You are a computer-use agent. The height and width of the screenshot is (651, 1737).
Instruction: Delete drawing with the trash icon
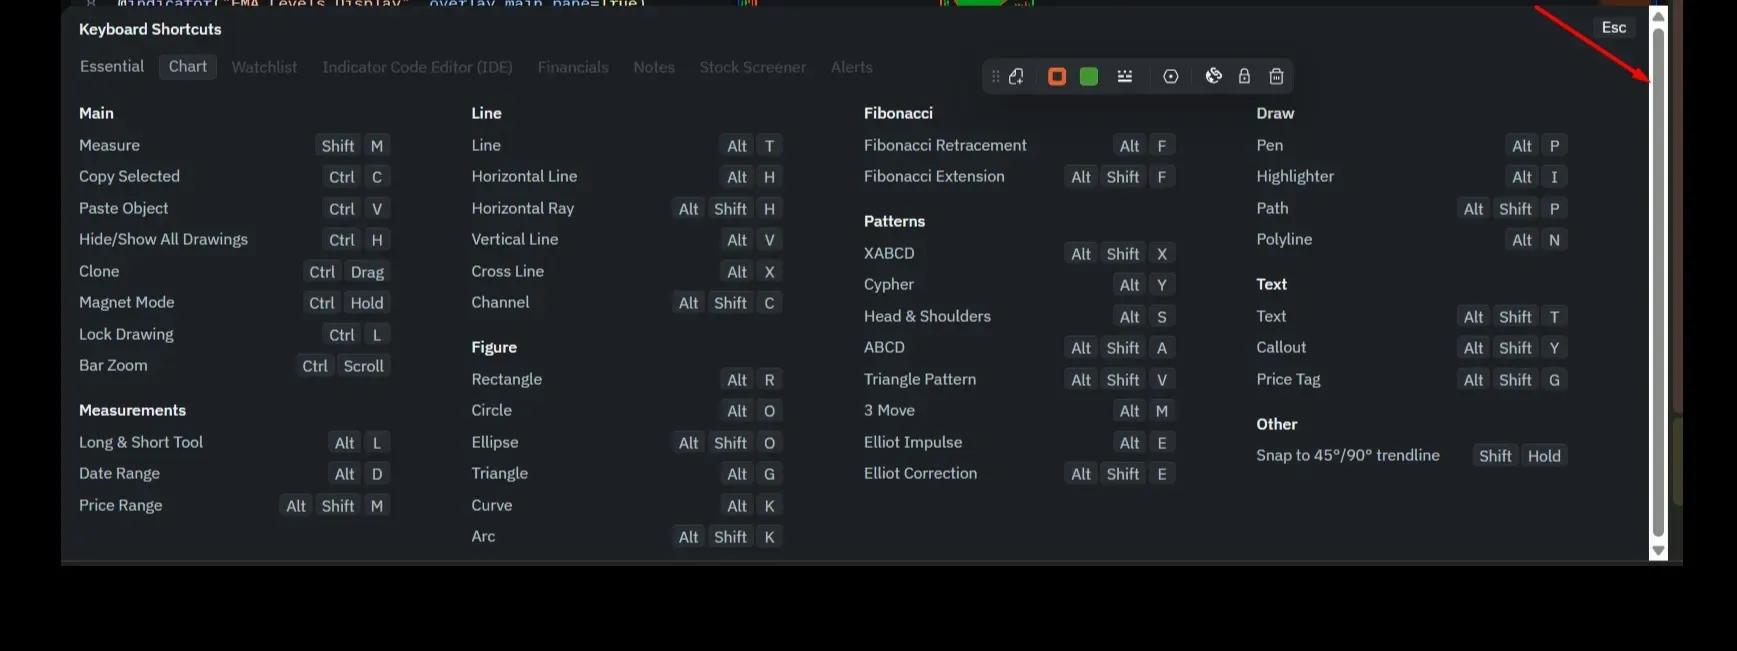(x=1277, y=77)
